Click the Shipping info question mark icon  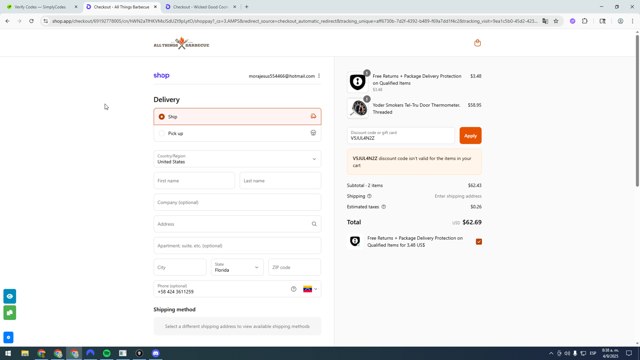369,196
